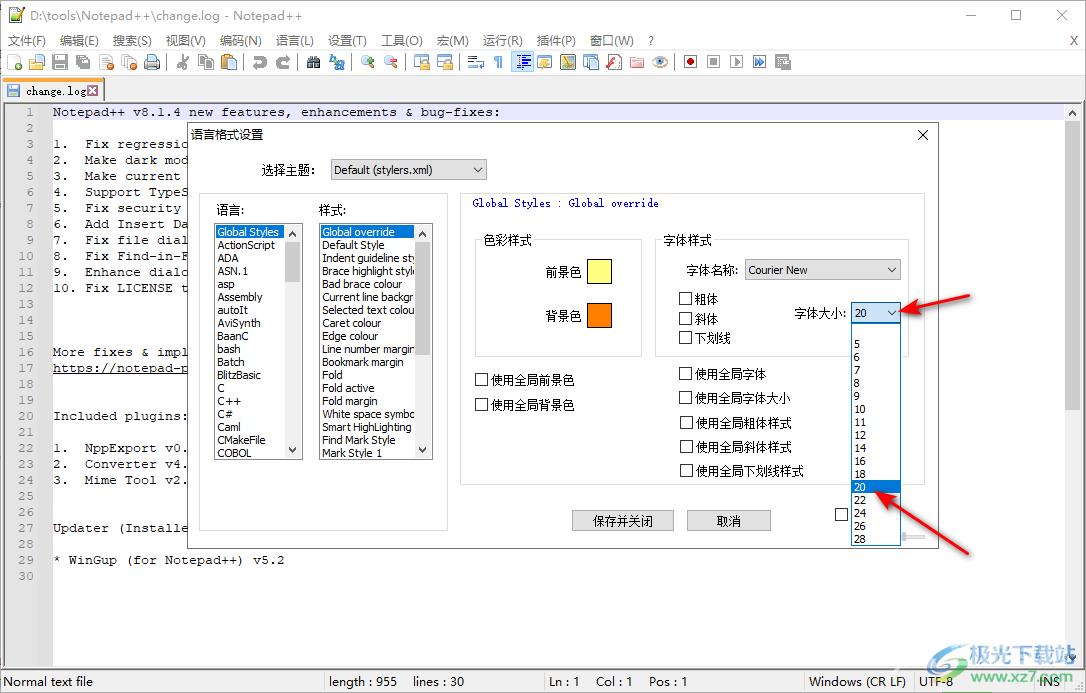This screenshot has height=693, width=1086.
Task: Open Folder as Workspace icon
Action: coord(637,62)
